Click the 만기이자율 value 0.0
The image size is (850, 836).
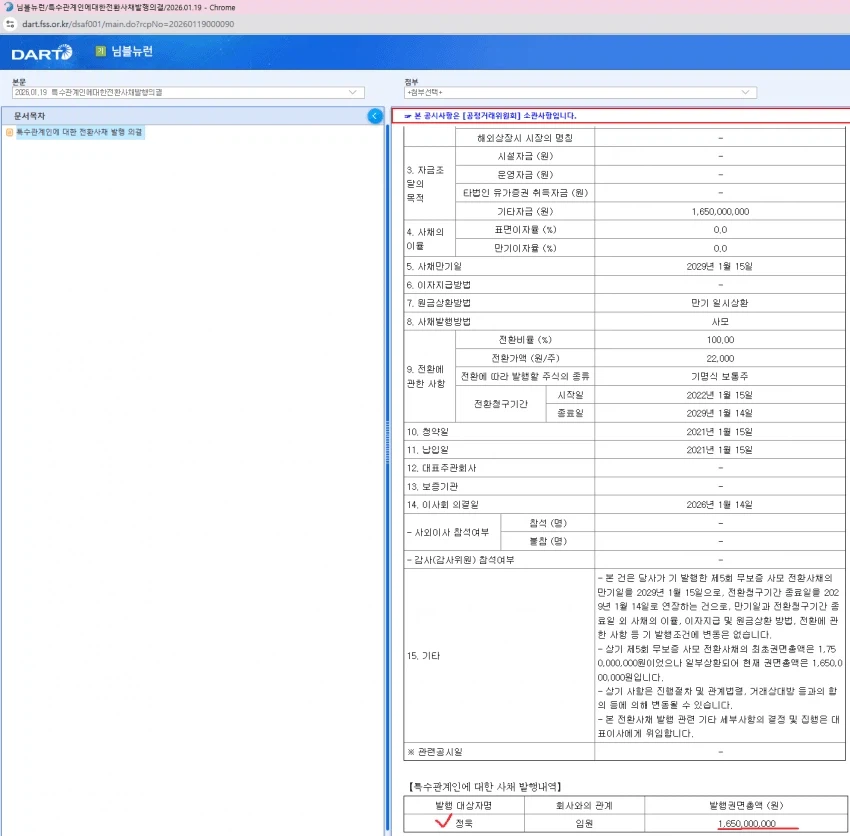pyautogui.click(x=720, y=248)
